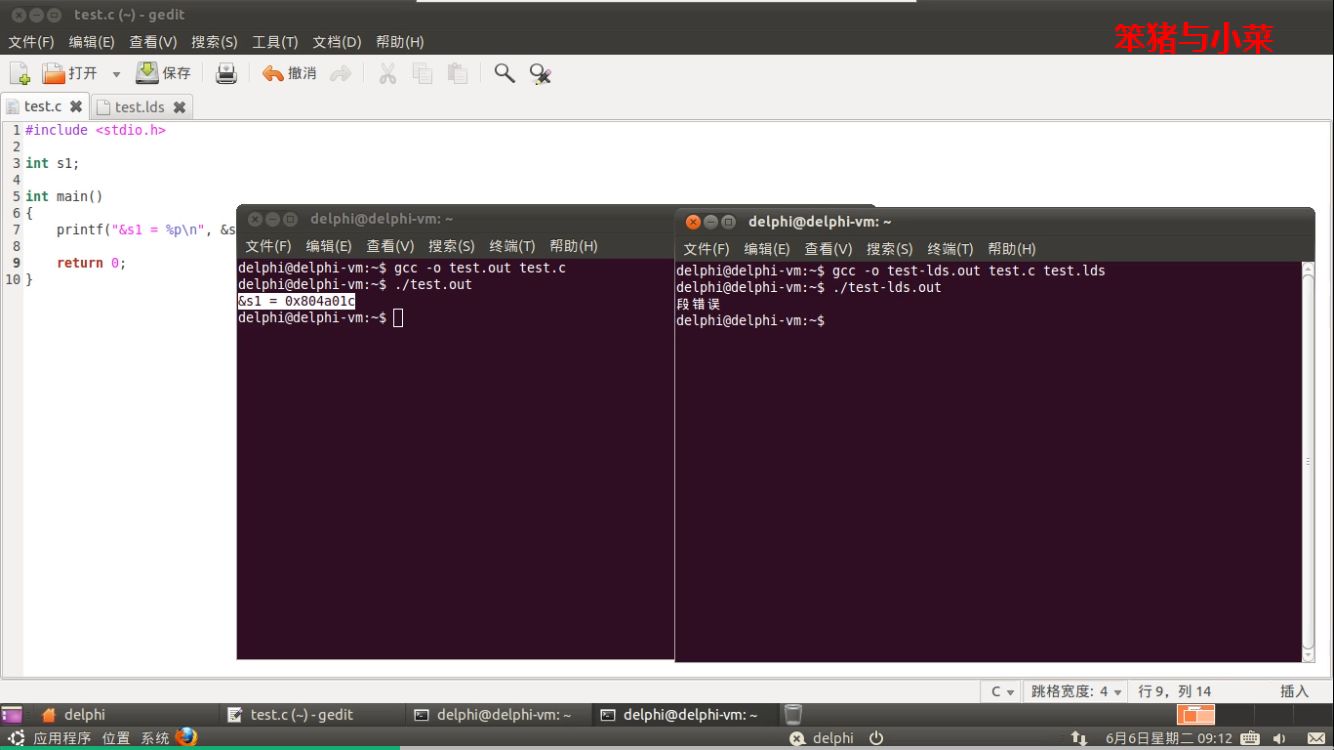The width and height of the screenshot is (1334, 750).
Task: Click the 行 9, 列 14 cursor position
Action: click(x=1174, y=691)
